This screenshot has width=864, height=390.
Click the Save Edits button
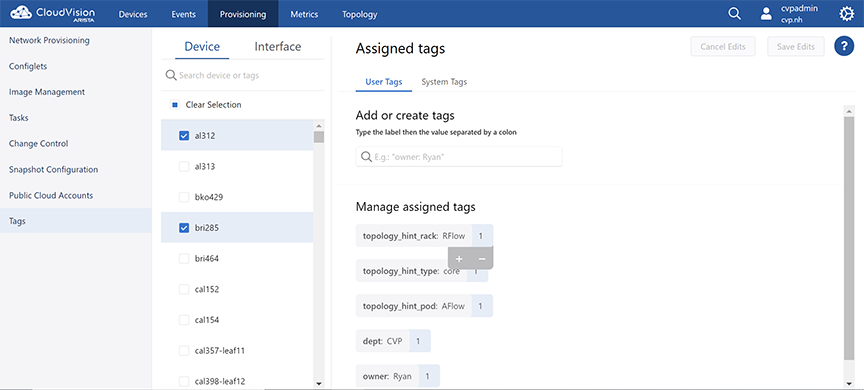[796, 47]
